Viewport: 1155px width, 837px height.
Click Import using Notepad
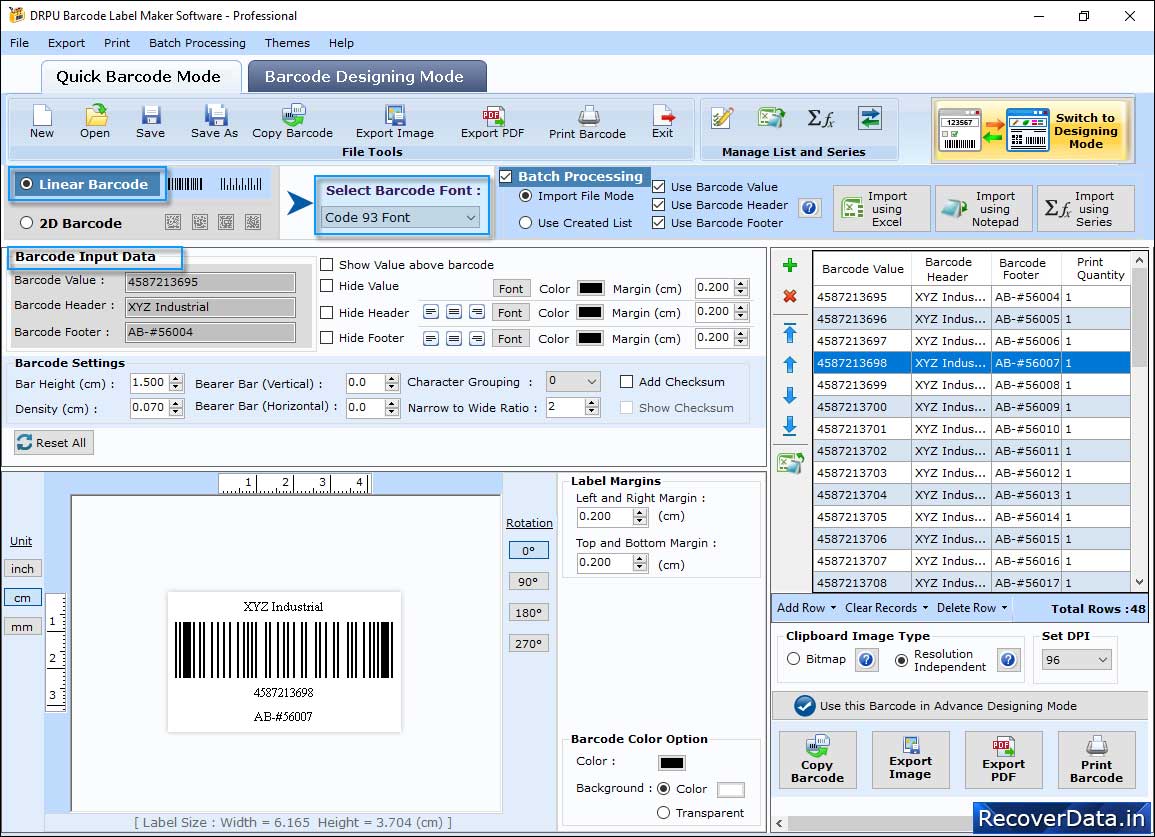(984, 209)
